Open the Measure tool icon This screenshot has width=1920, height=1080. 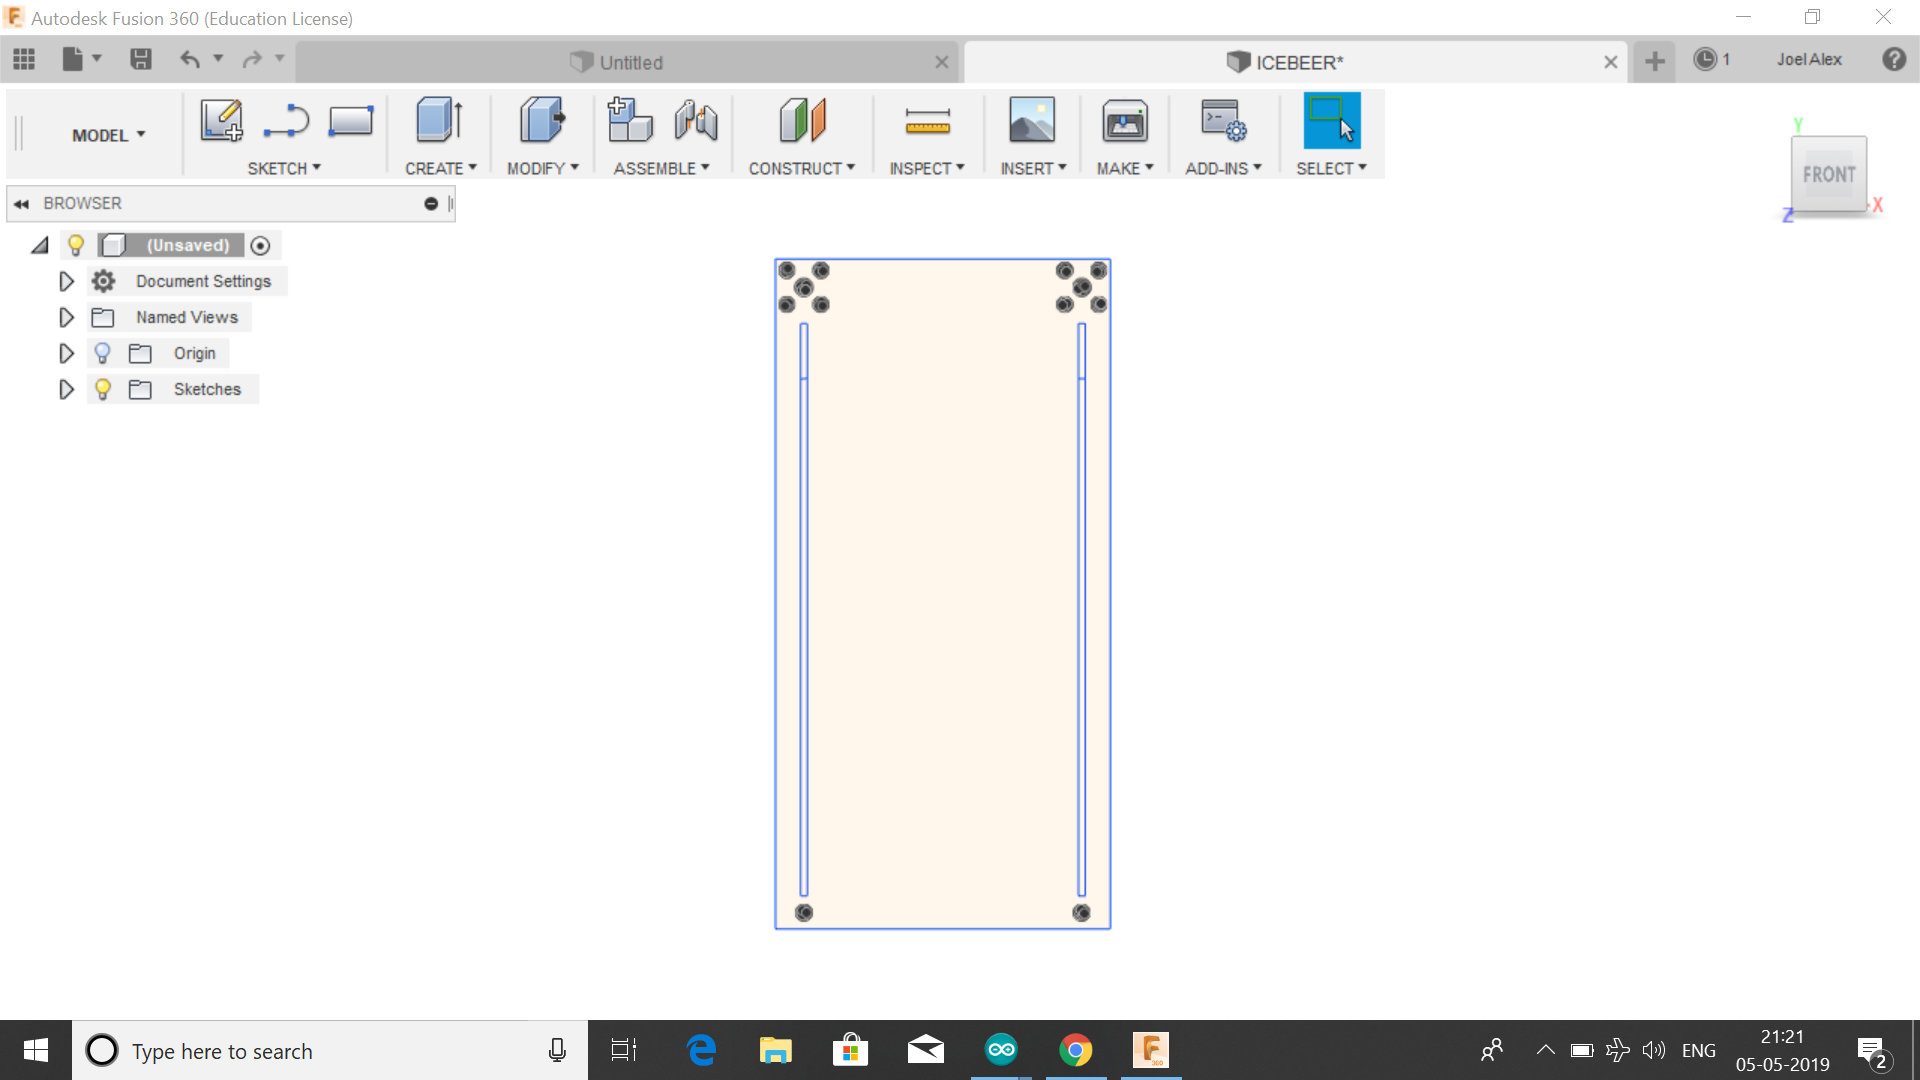[927, 121]
